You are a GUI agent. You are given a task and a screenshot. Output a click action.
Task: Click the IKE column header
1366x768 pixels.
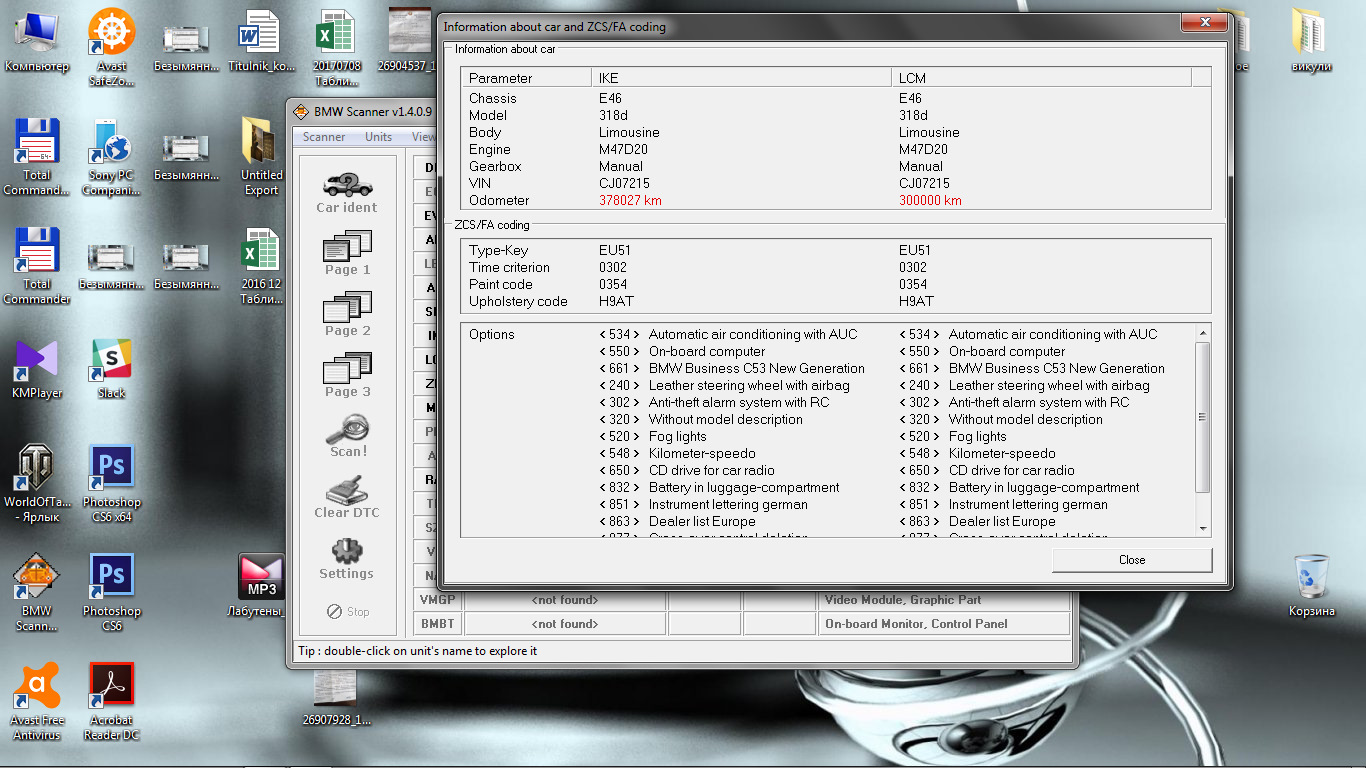[742, 78]
